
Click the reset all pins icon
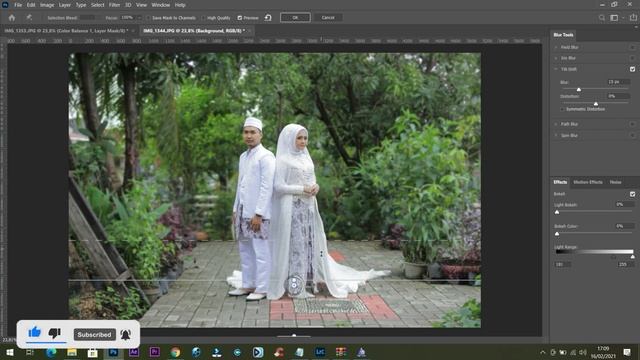pyautogui.click(x=268, y=18)
